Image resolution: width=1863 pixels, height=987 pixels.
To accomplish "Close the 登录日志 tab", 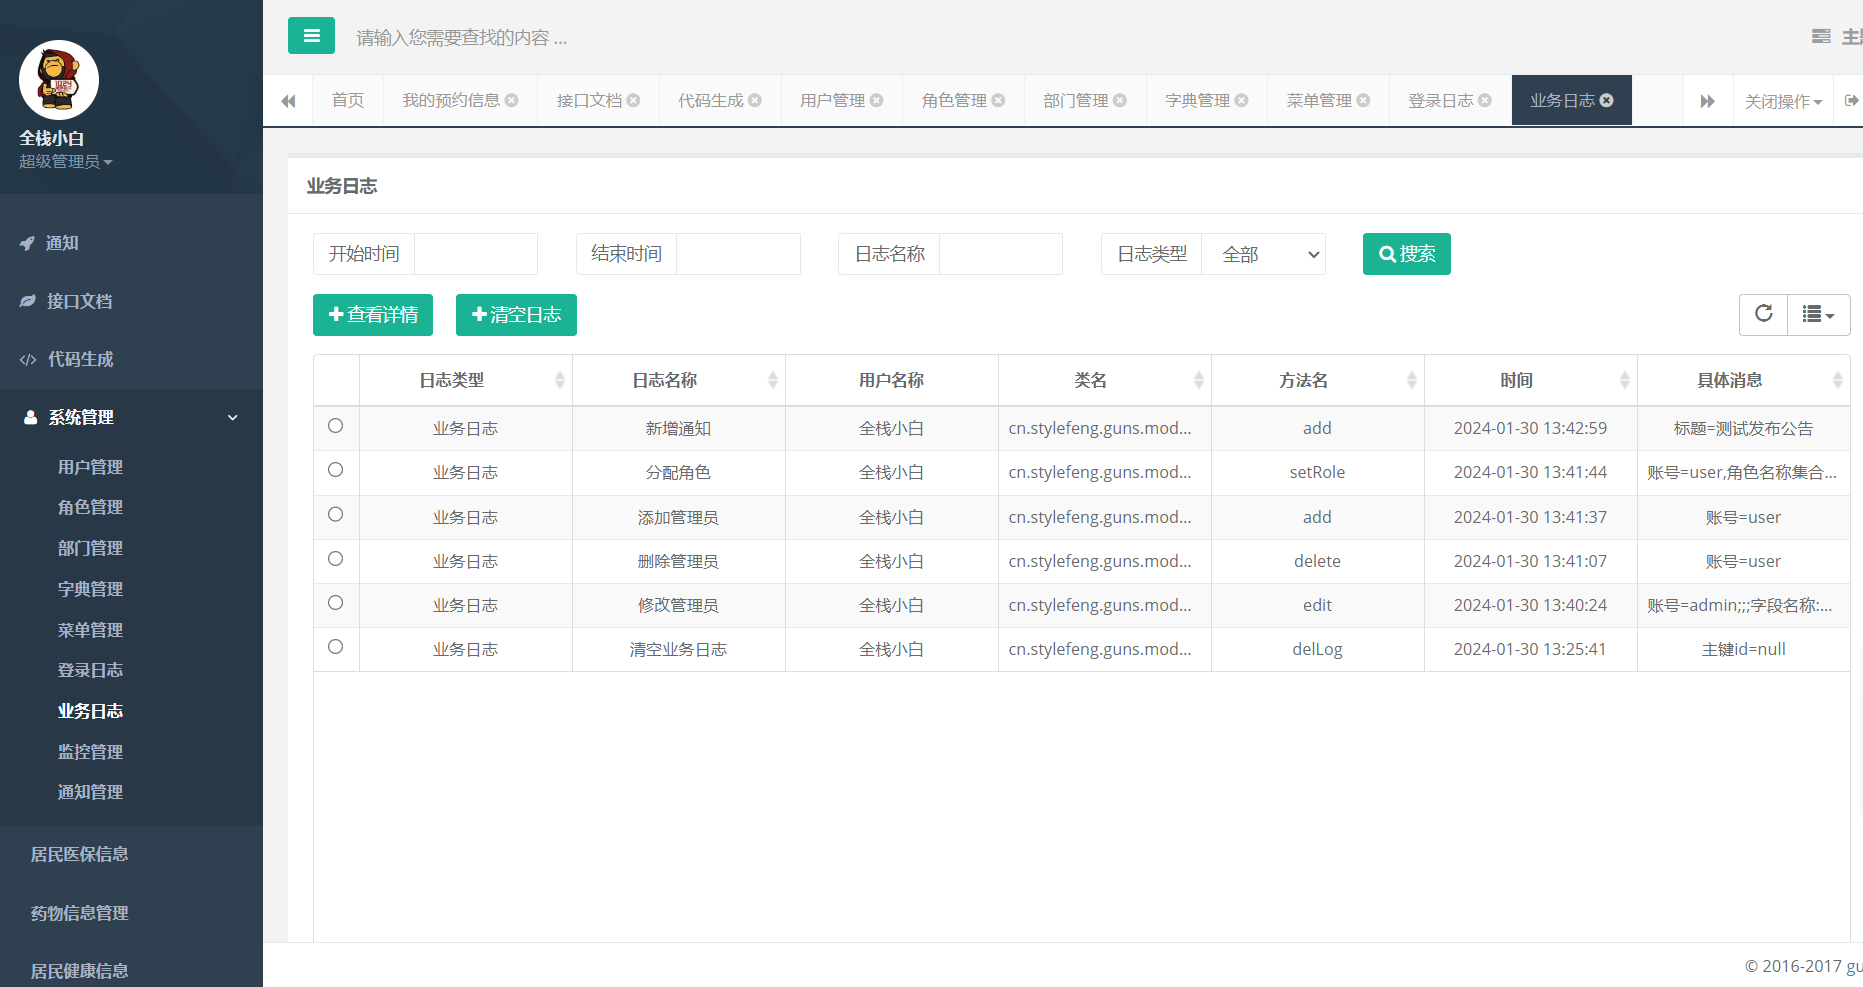I will tap(1485, 101).
